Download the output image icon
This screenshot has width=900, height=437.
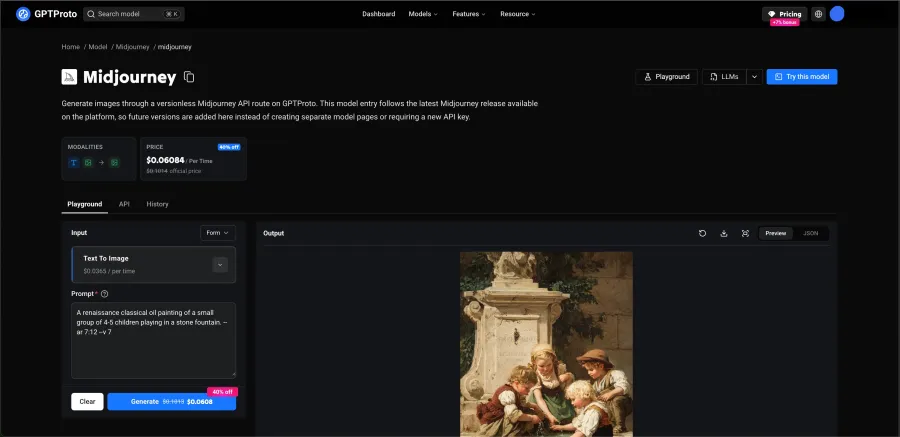pyautogui.click(x=724, y=233)
